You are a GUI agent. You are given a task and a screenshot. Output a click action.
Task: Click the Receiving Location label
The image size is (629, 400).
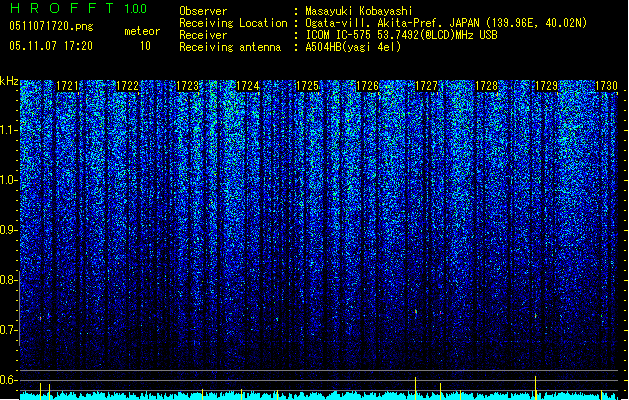tap(233, 23)
